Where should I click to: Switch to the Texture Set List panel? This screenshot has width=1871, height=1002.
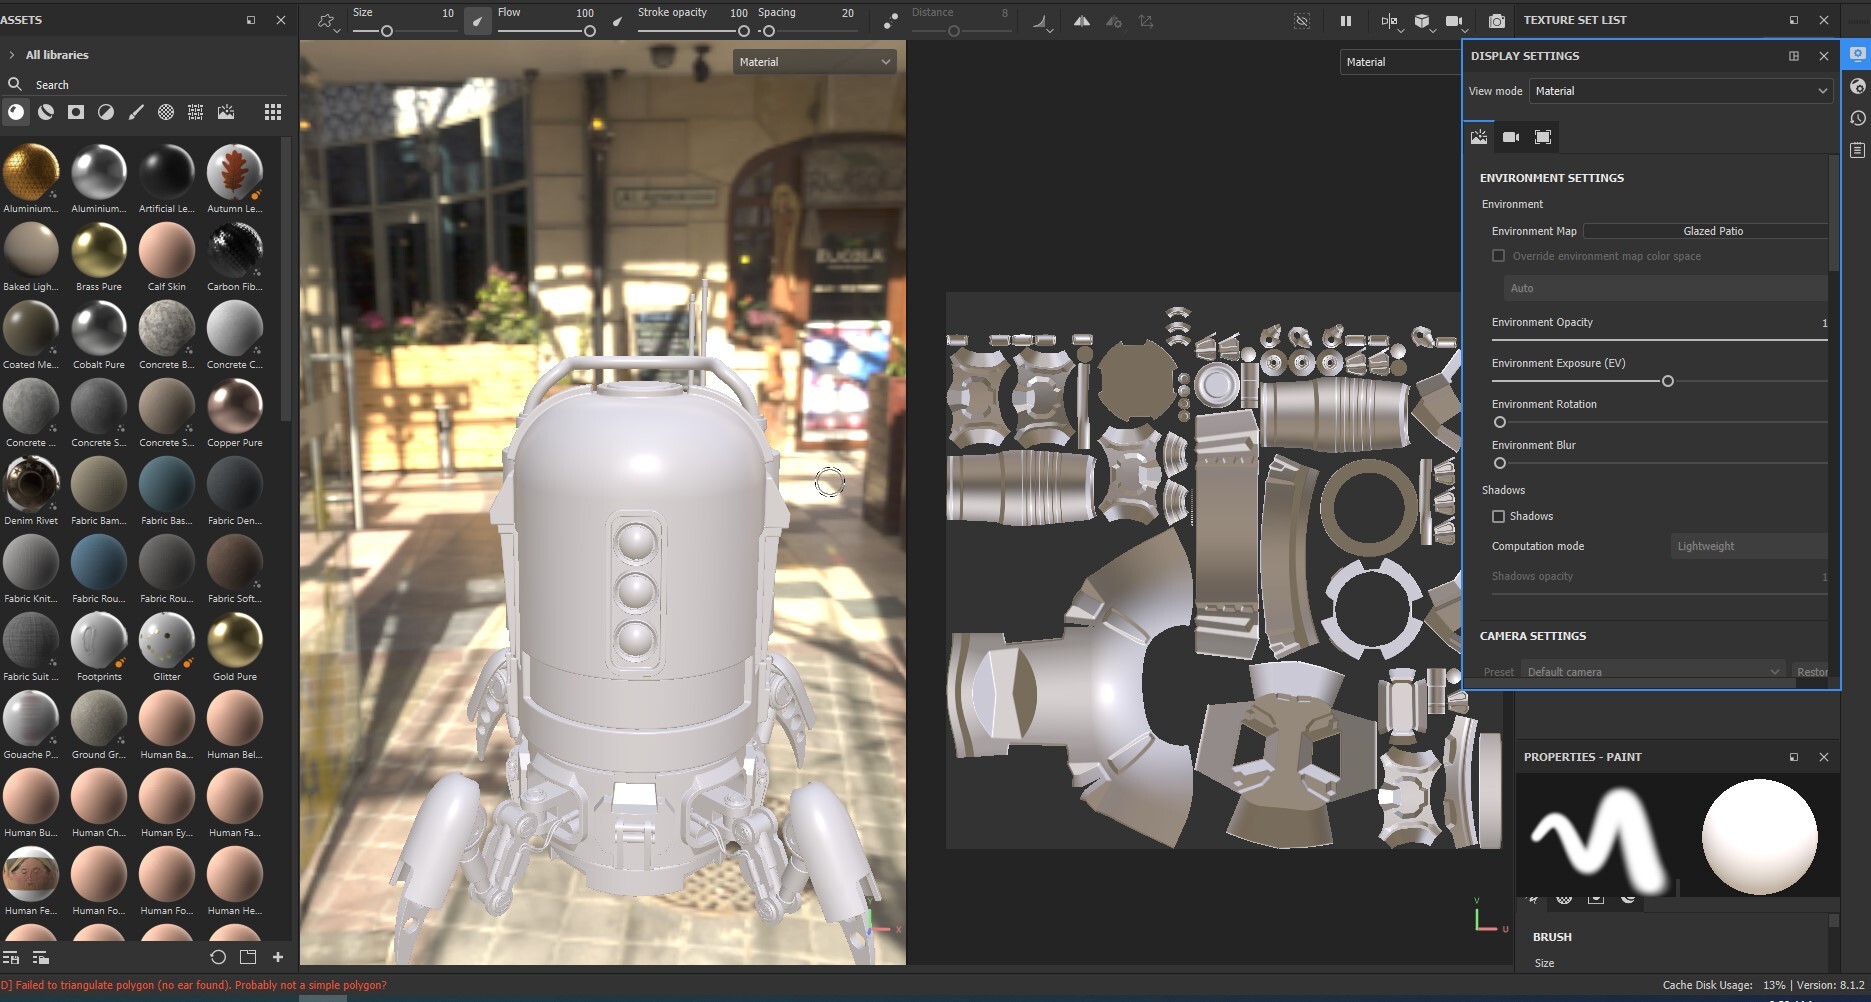coord(1575,20)
